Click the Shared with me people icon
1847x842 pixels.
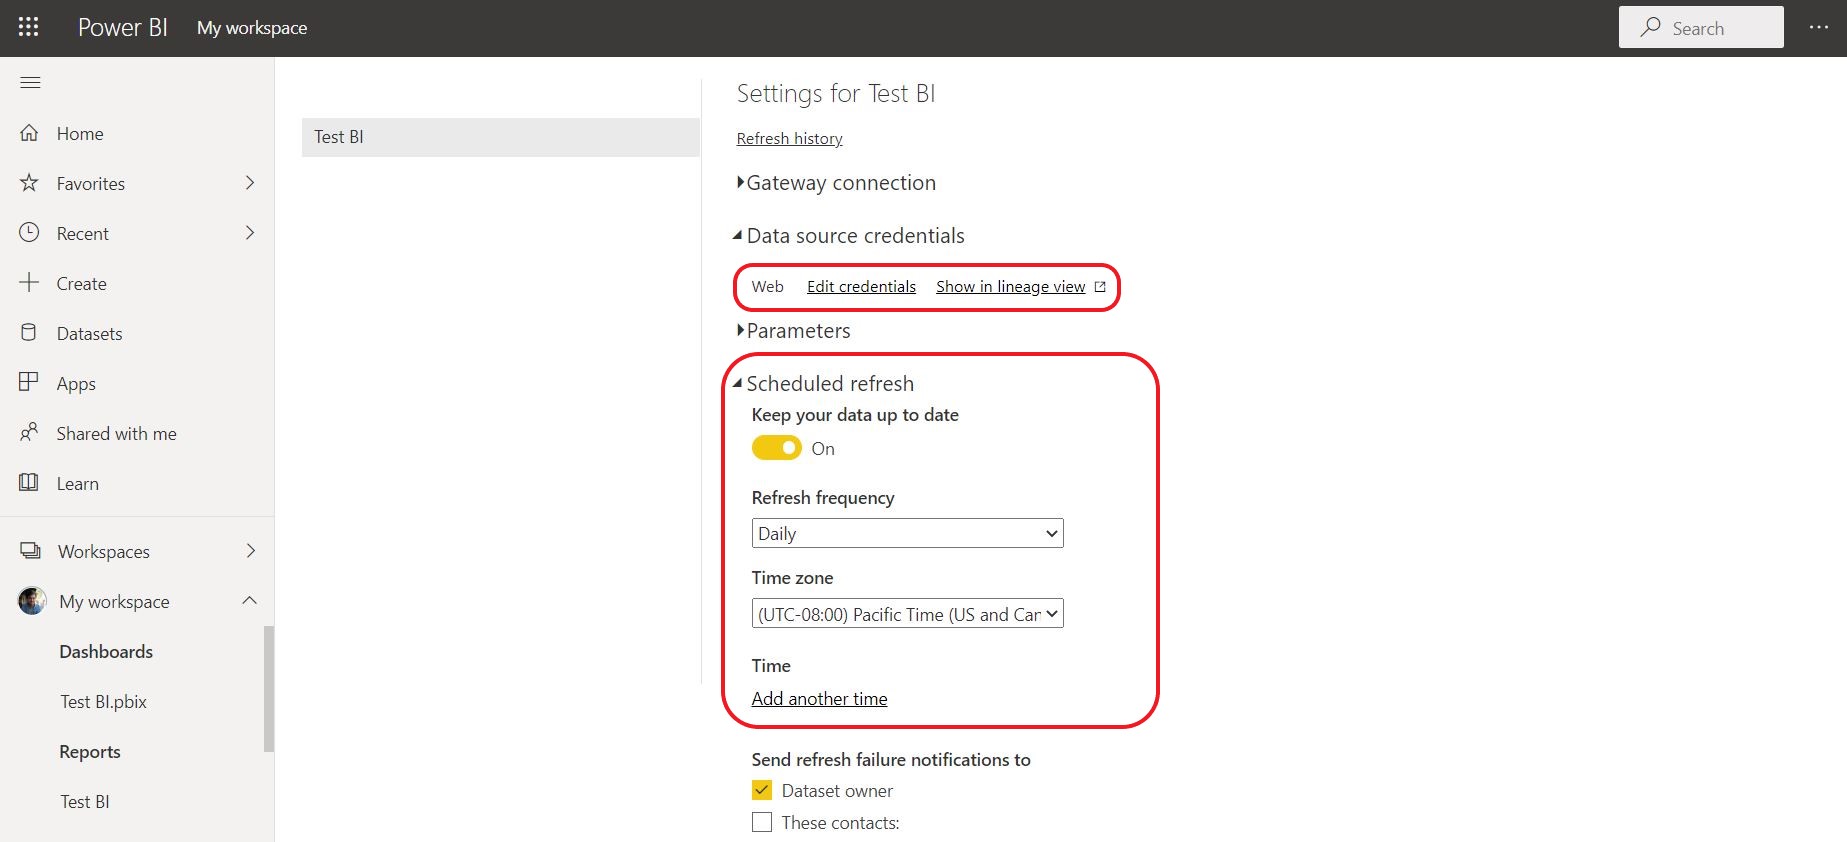[29, 432]
